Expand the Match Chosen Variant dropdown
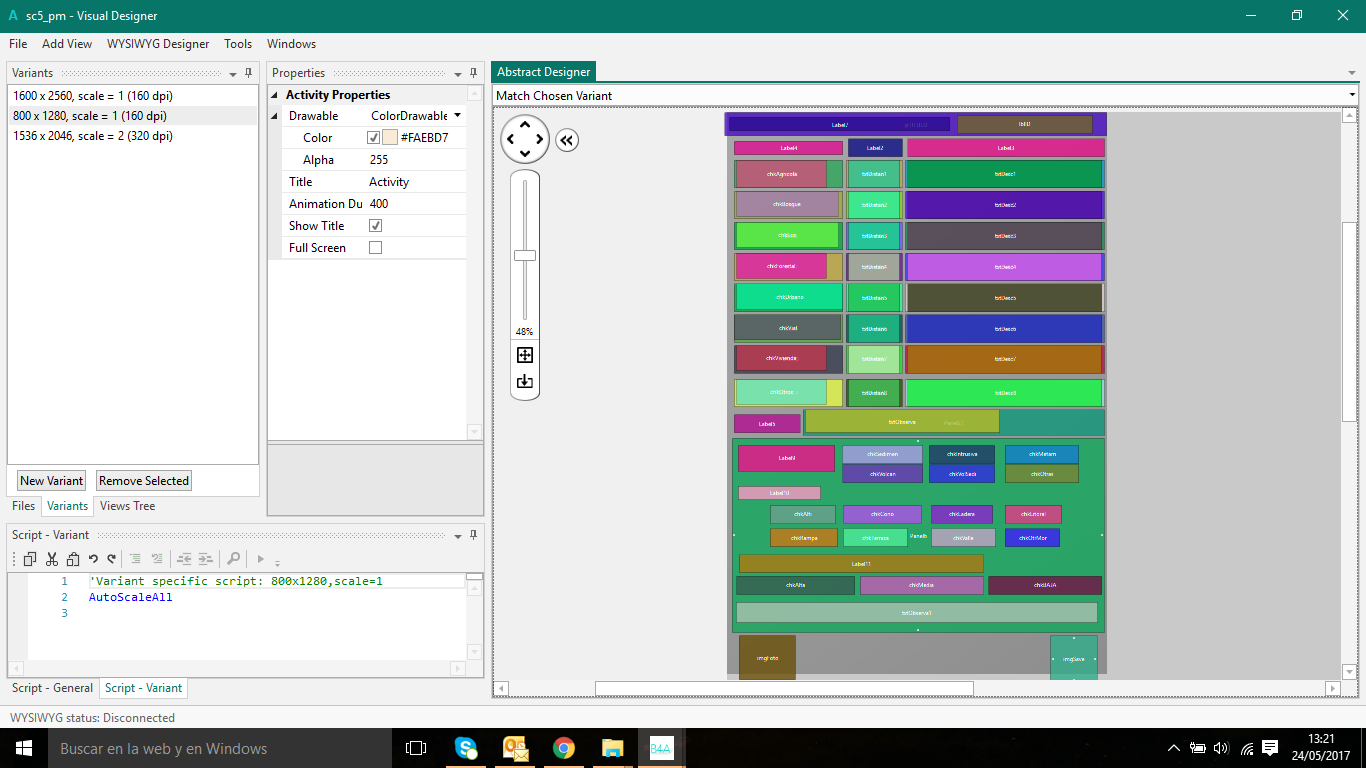The width and height of the screenshot is (1366, 768). 1352,96
